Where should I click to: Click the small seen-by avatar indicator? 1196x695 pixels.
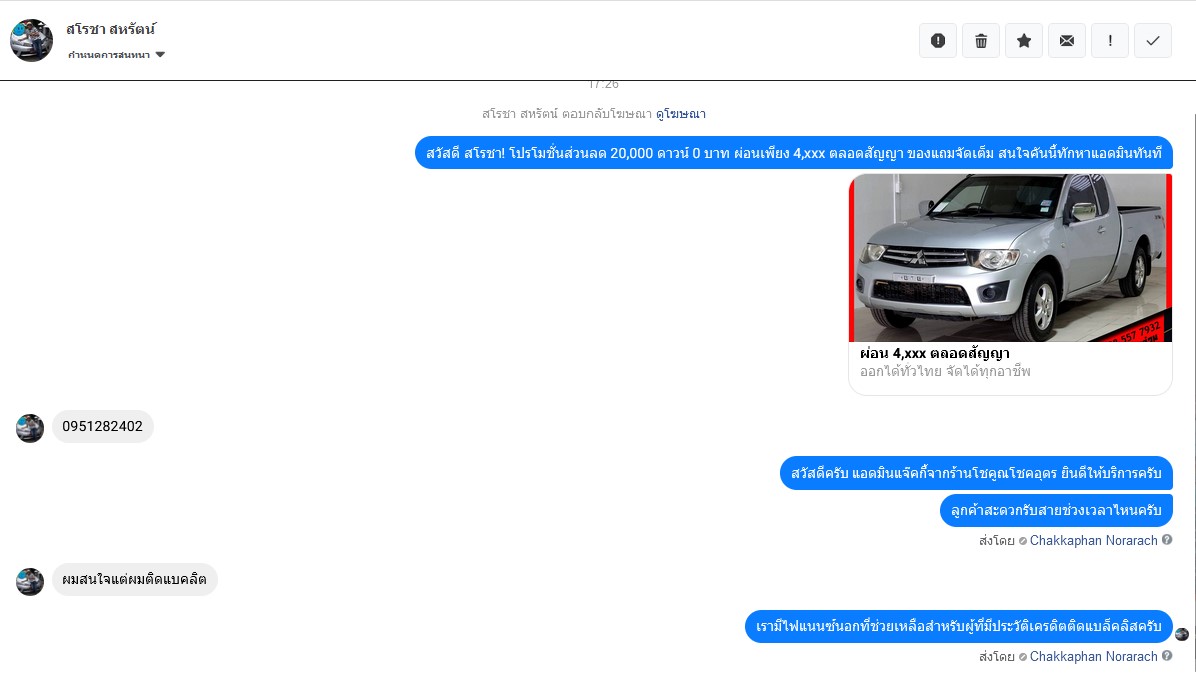(1182, 634)
